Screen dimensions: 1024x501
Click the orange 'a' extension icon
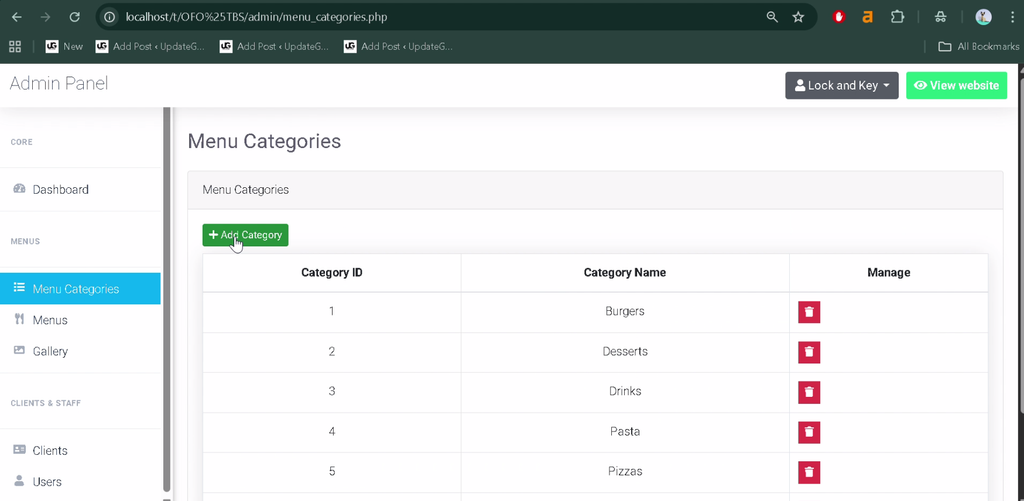click(x=867, y=17)
